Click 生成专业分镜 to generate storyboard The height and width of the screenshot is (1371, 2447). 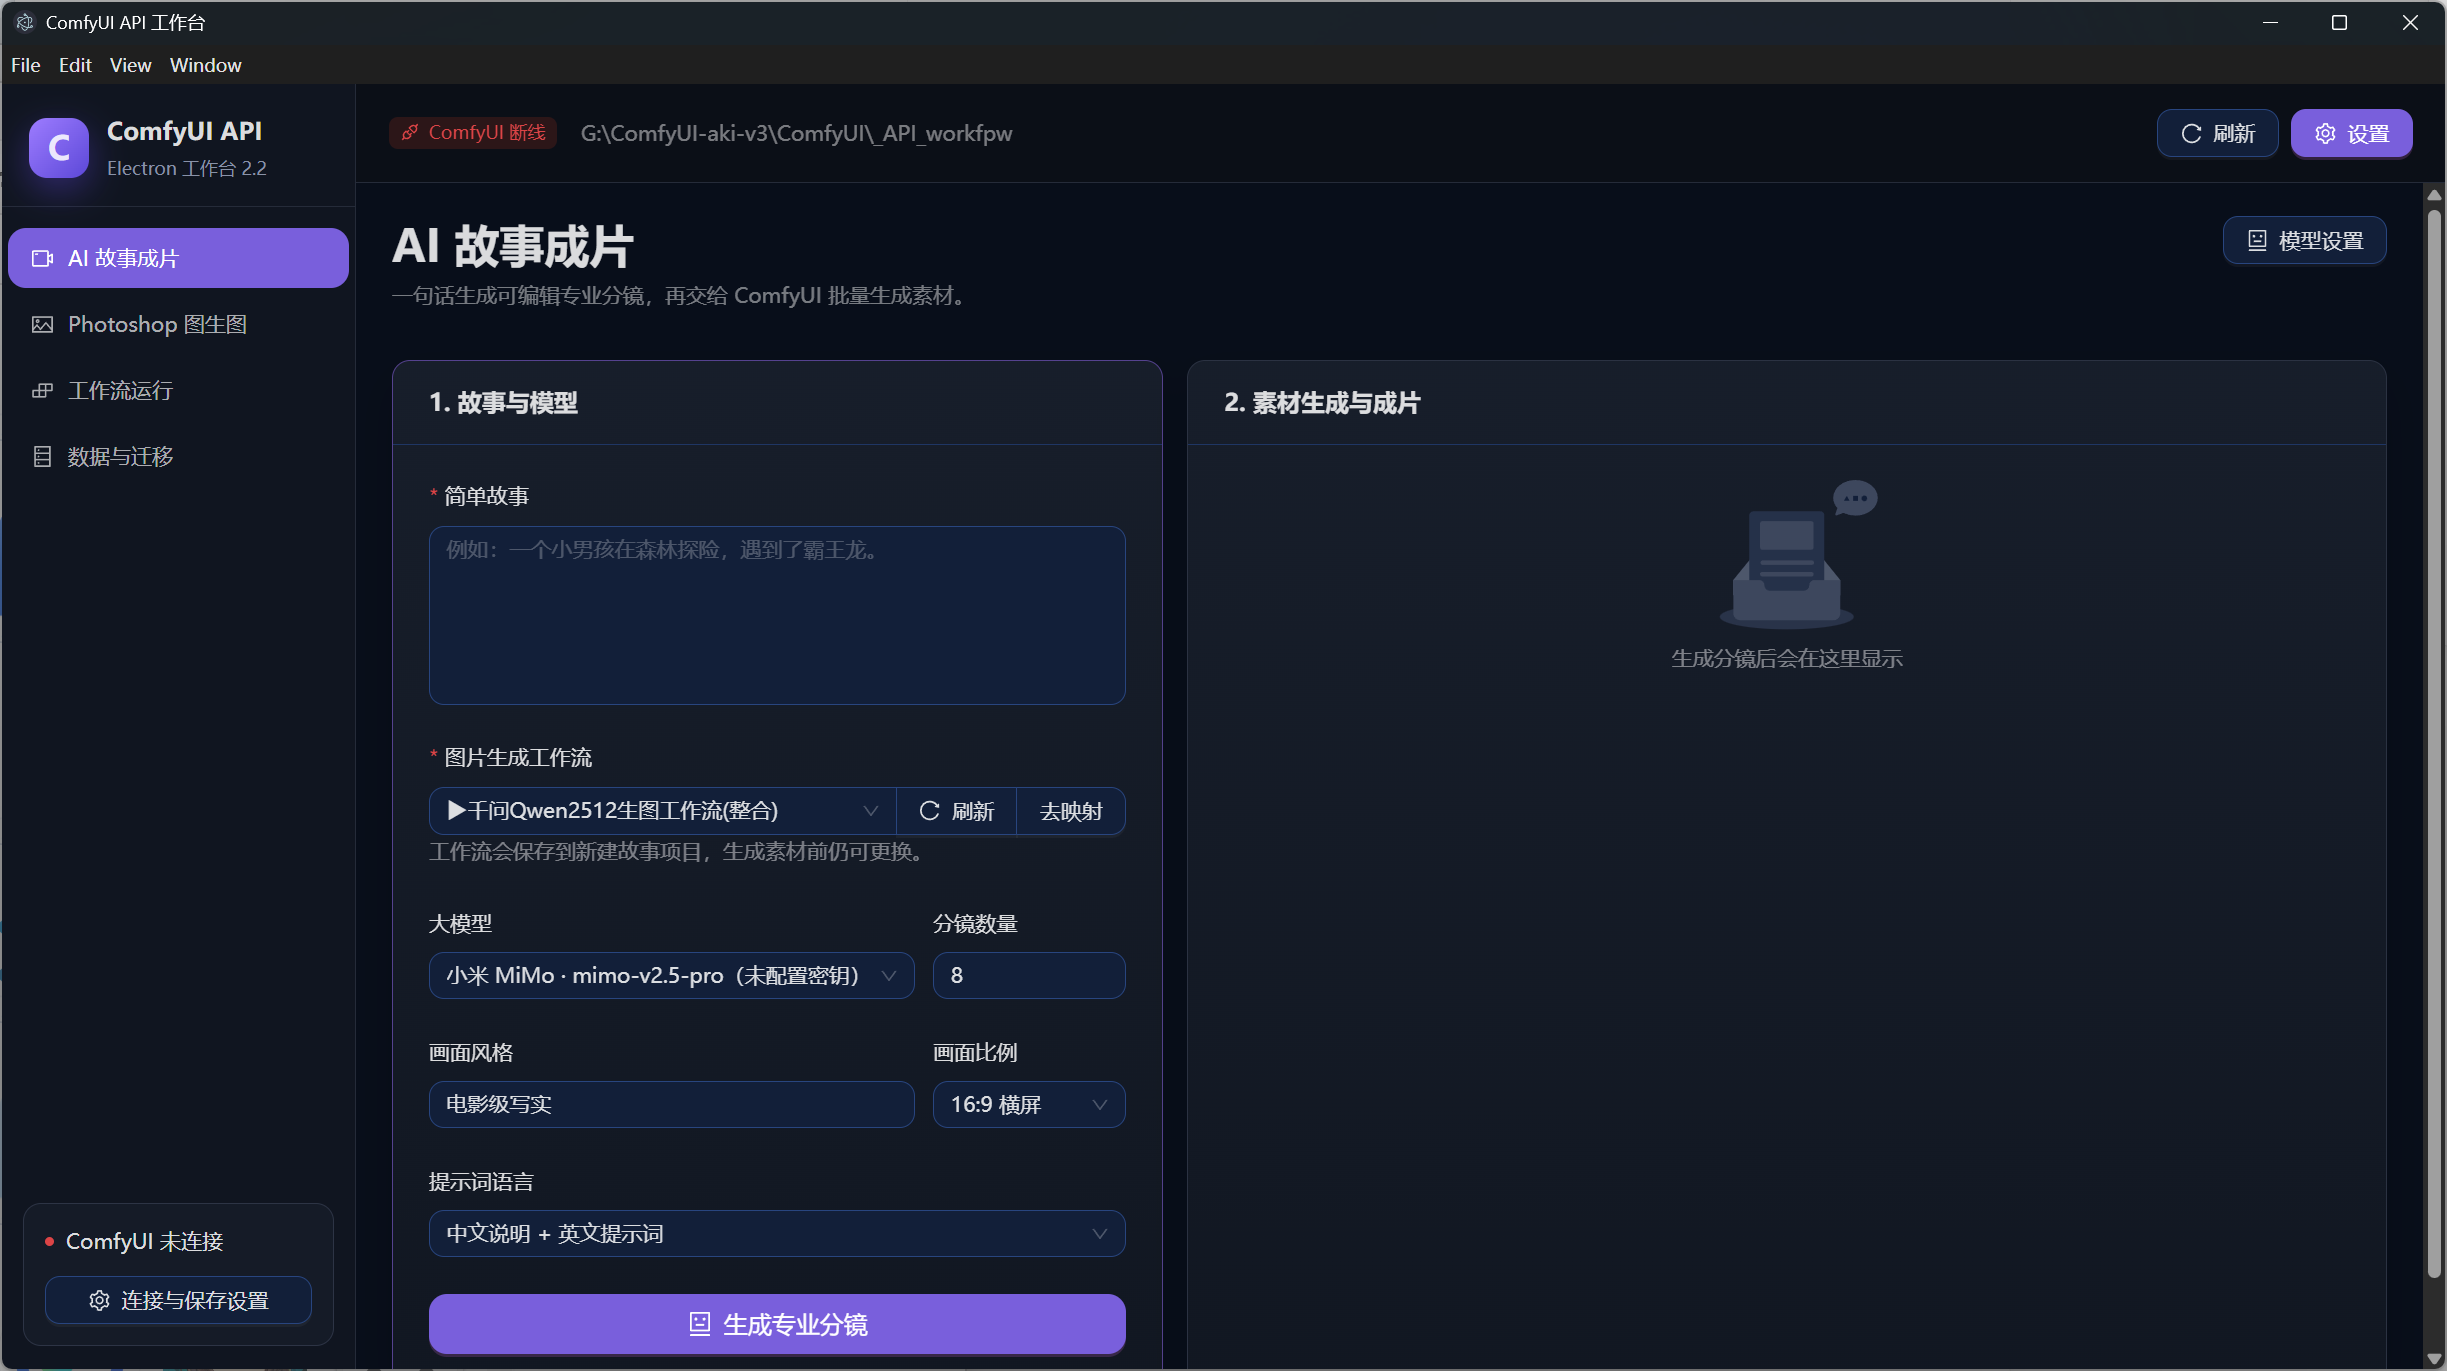pos(777,1325)
